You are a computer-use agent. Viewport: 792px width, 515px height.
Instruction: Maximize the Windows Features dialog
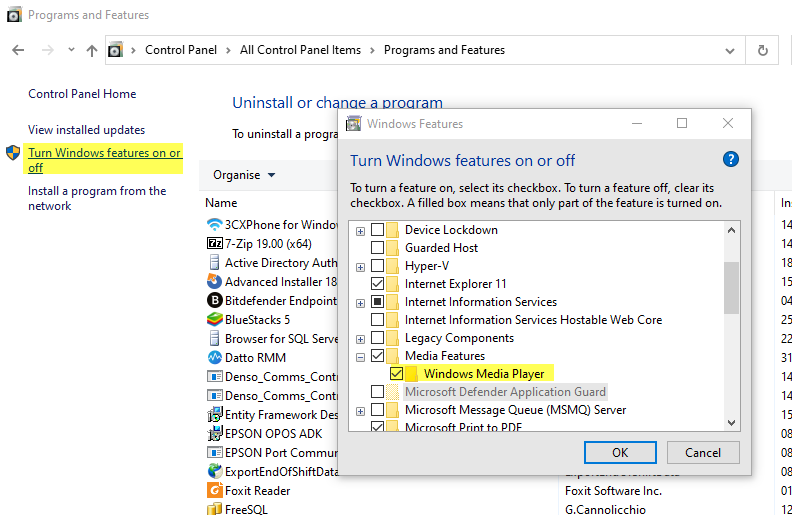[x=682, y=123]
